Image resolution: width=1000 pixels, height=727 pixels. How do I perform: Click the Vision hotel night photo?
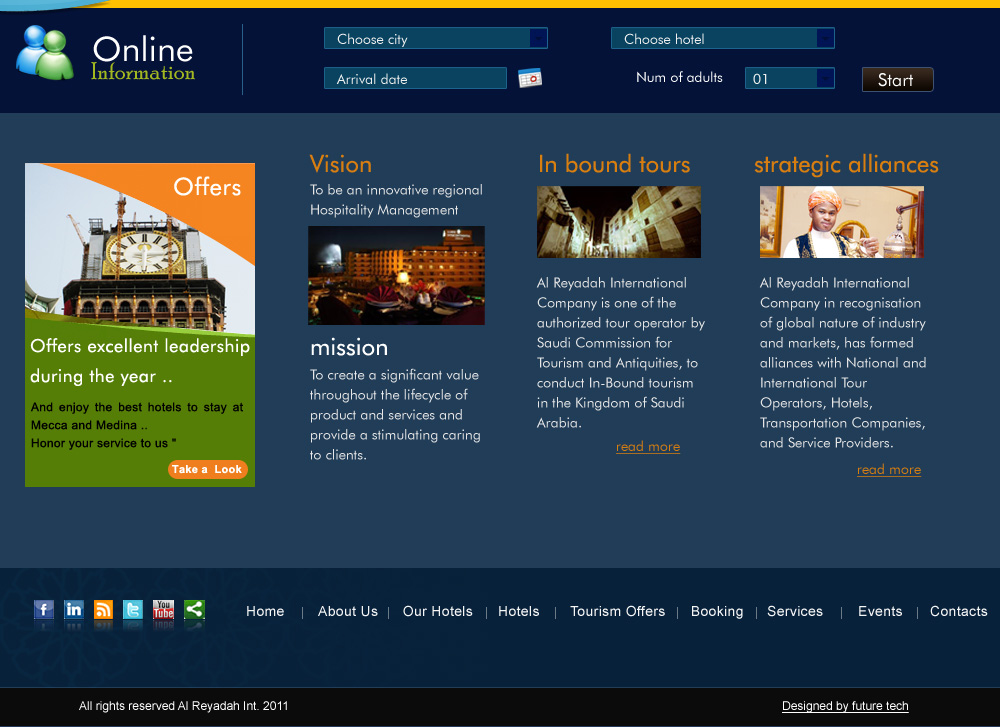click(396, 275)
